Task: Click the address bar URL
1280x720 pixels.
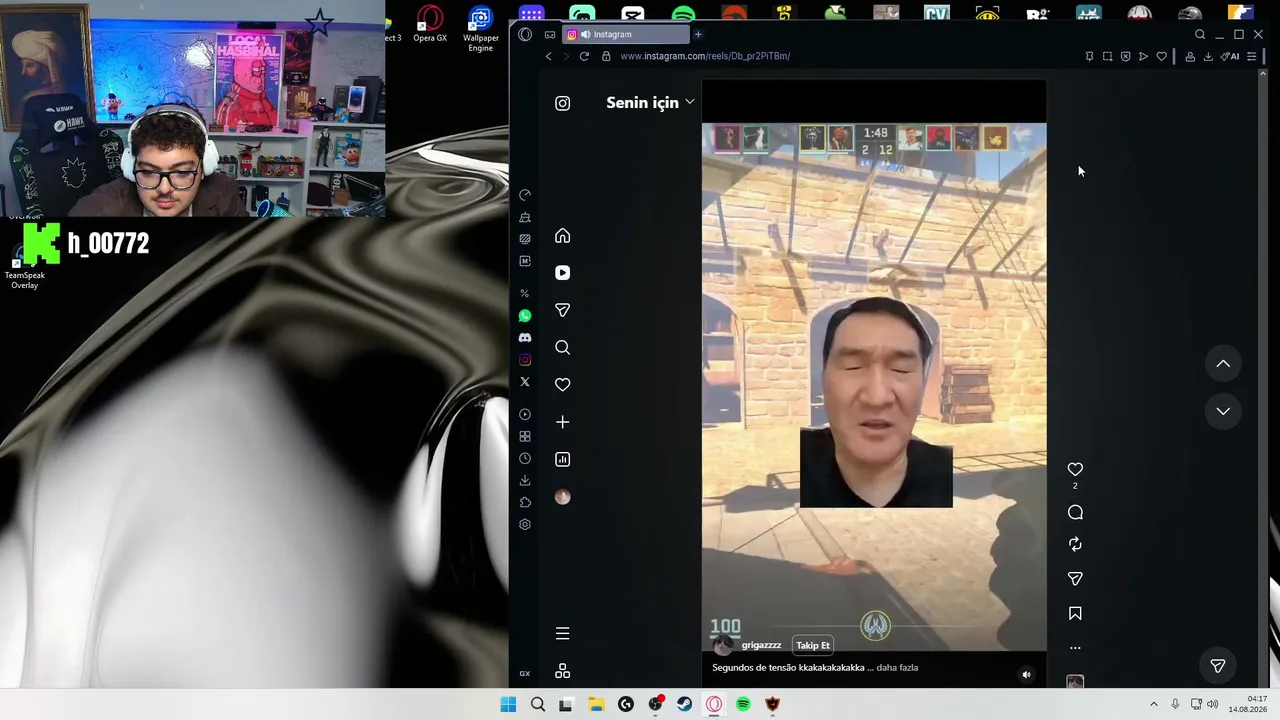Action: pyautogui.click(x=705, y=56)
